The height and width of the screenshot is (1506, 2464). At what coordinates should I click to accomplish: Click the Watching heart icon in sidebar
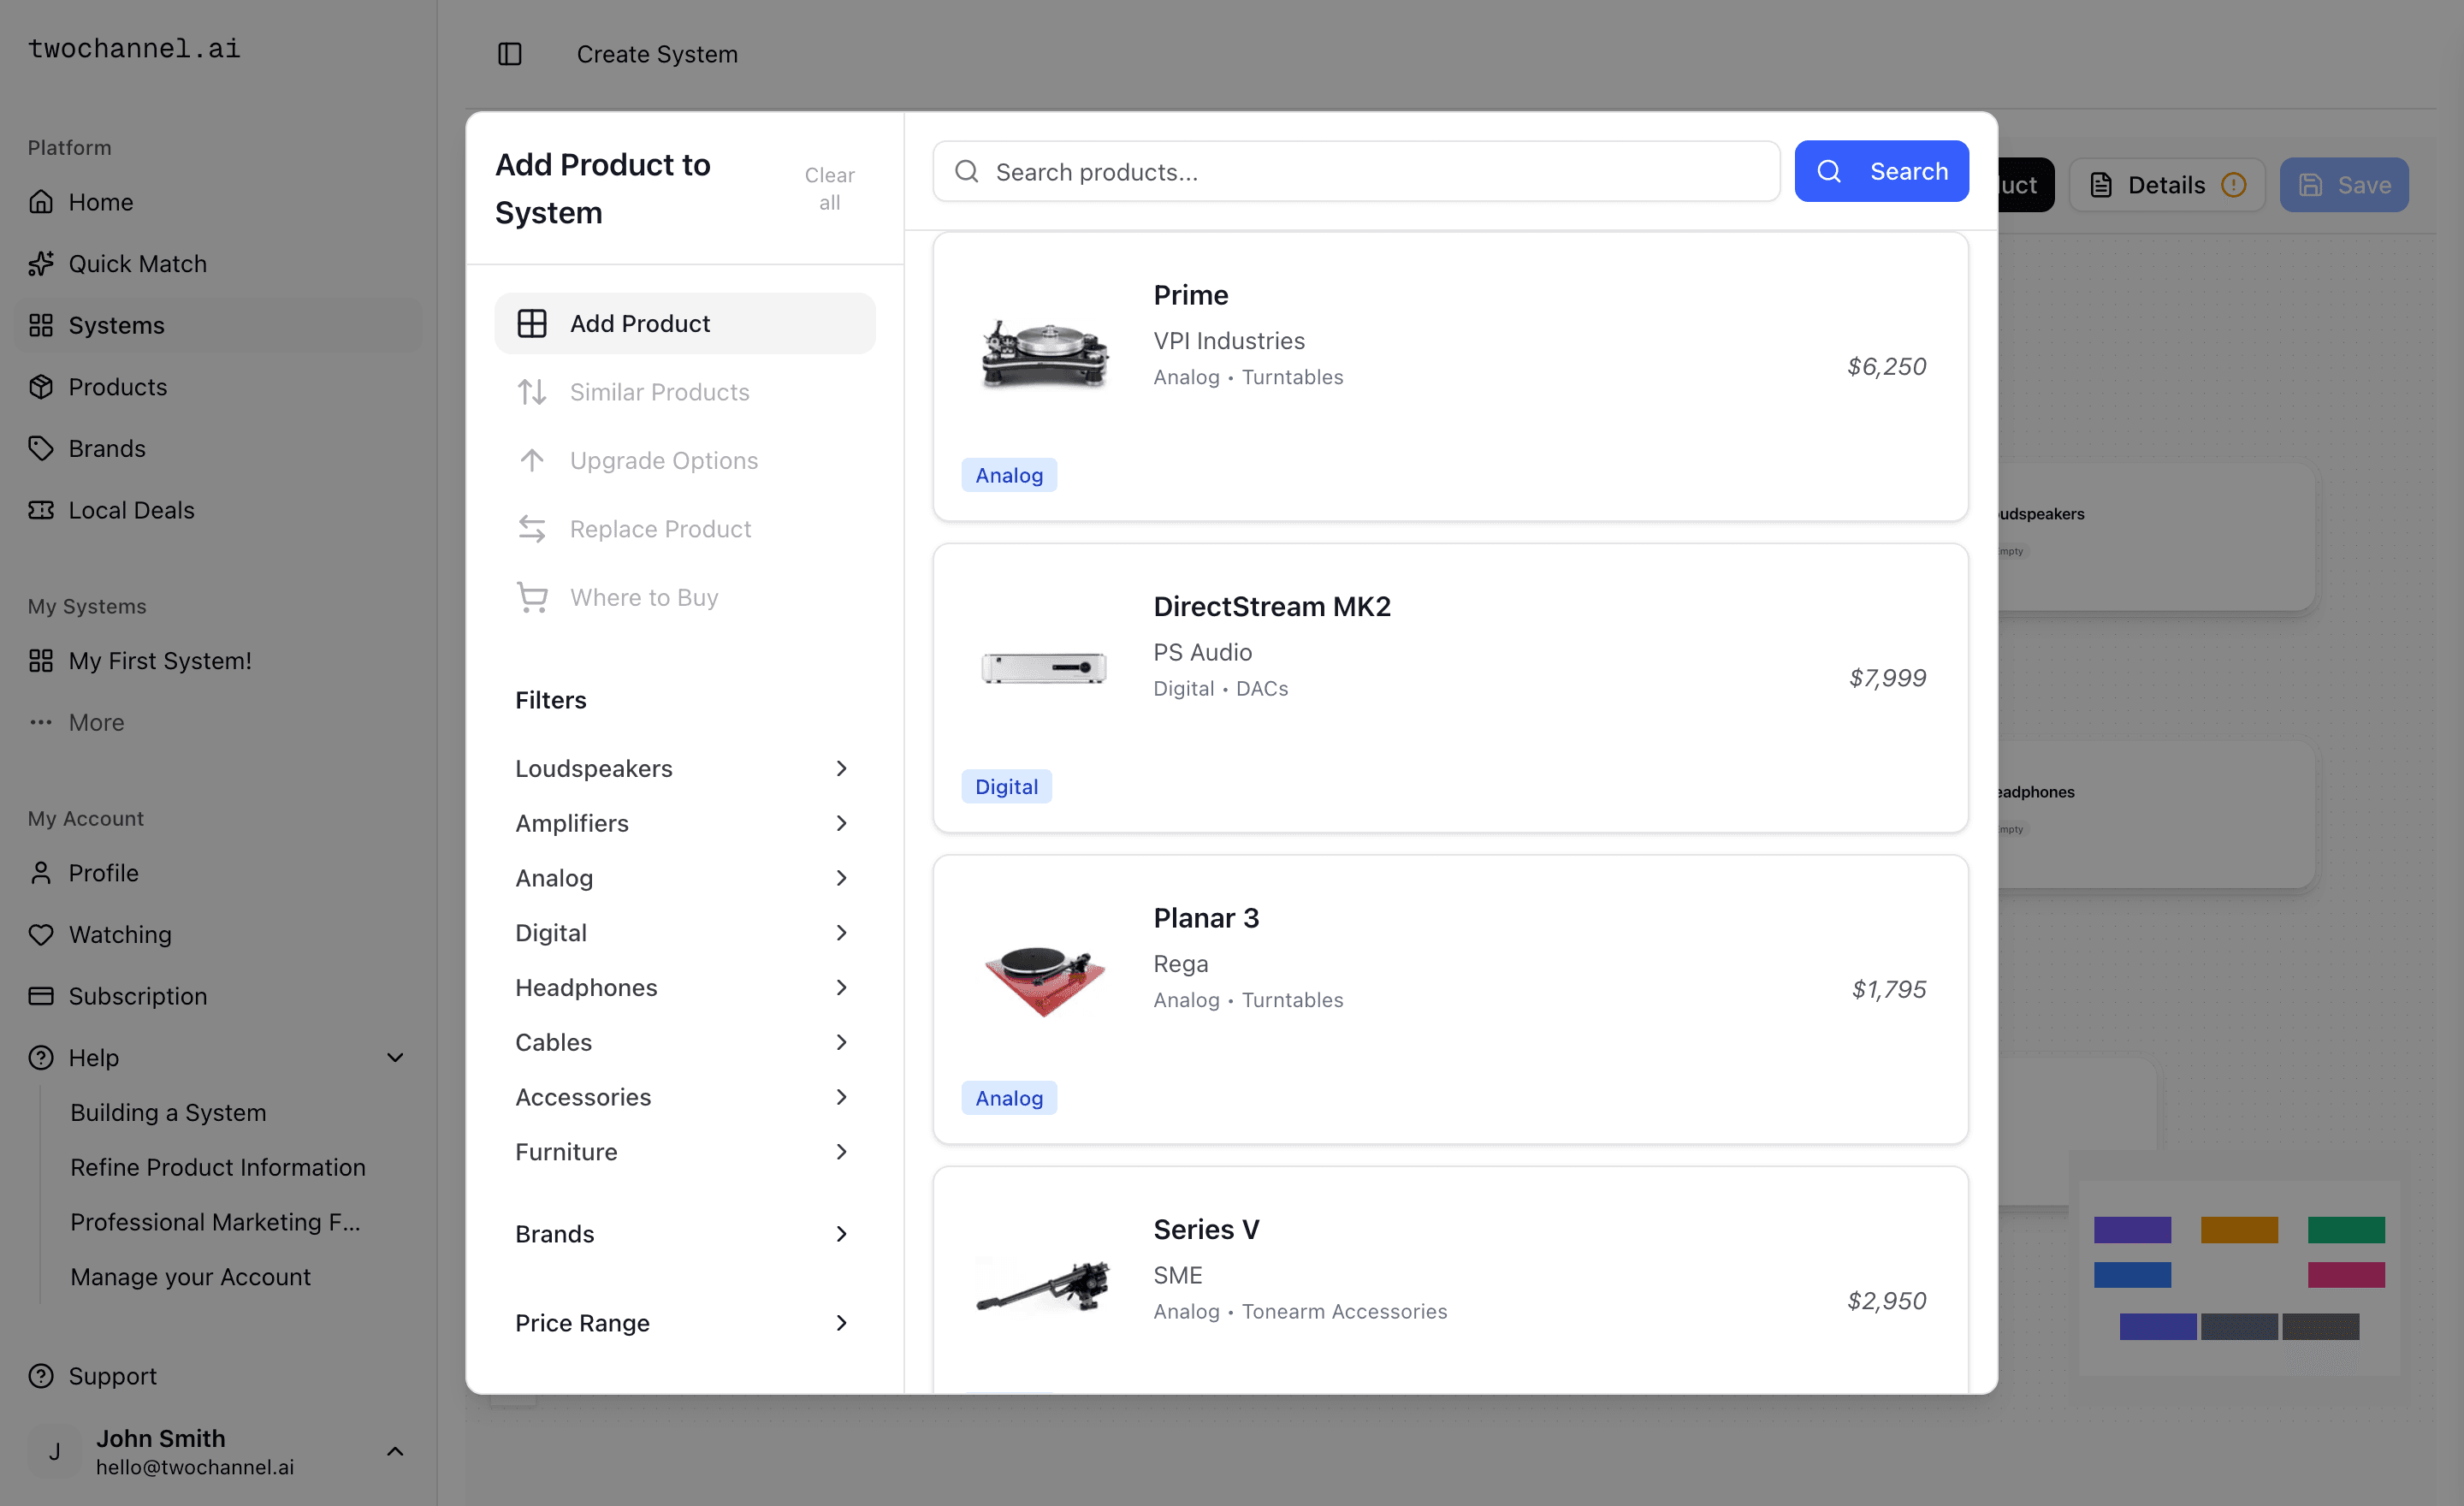click(41, 934)
